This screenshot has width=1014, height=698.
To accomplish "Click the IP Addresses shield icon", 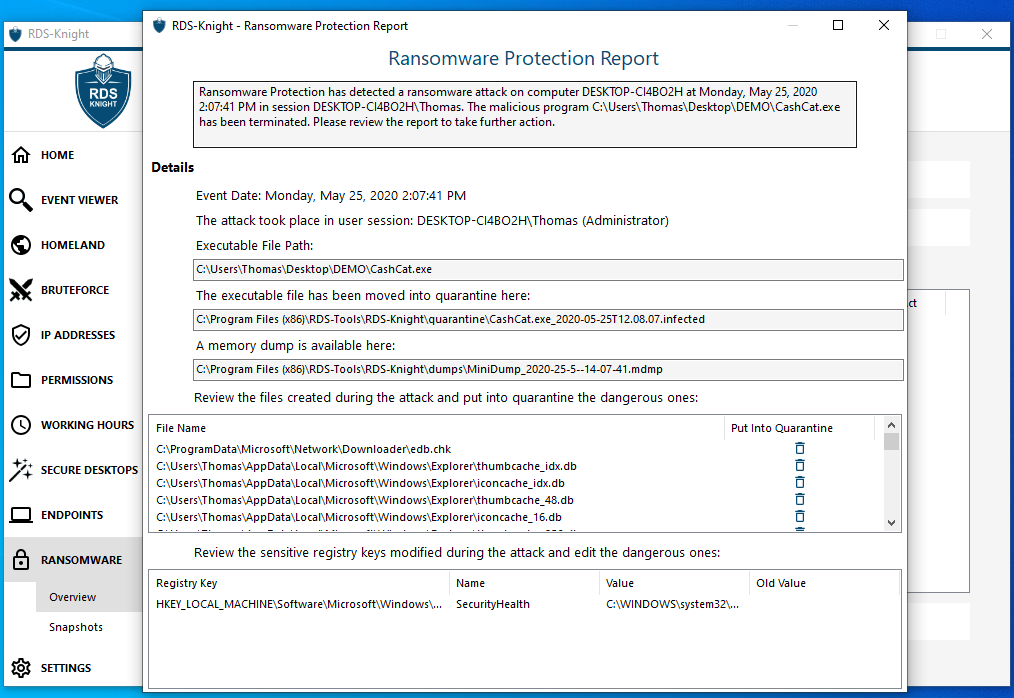I will pos(21,335).
